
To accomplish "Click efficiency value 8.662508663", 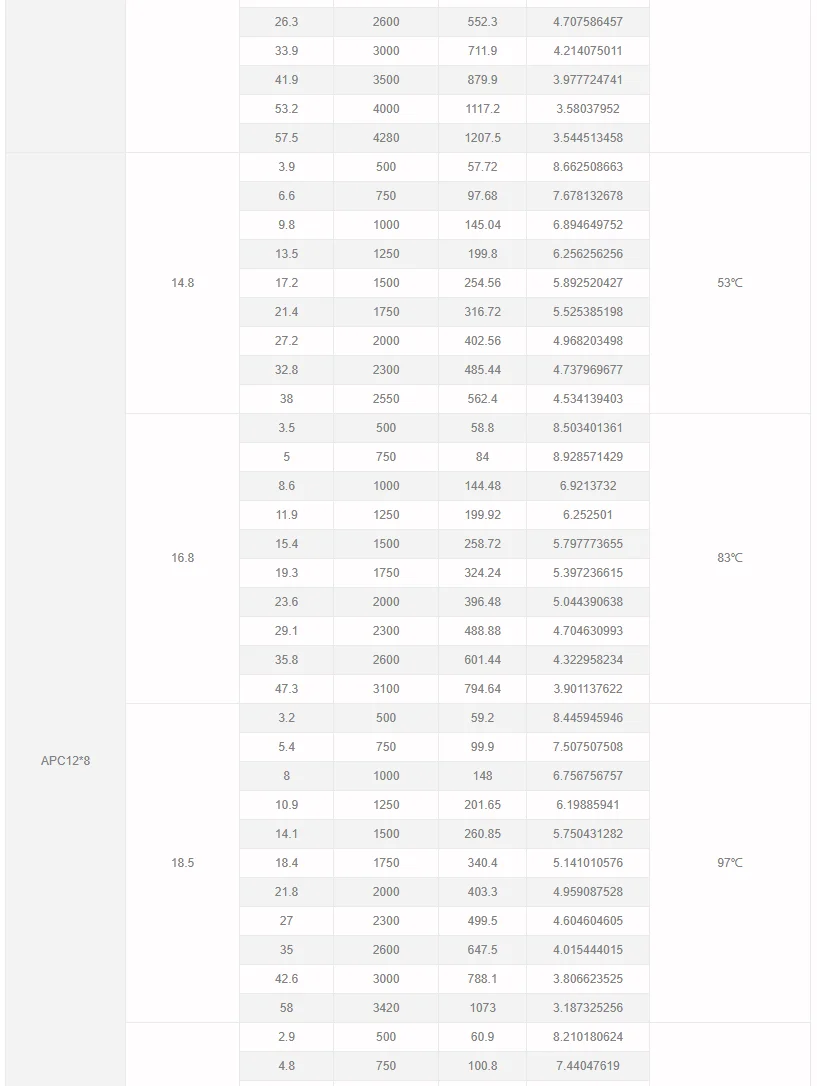I will pos(588,167).
